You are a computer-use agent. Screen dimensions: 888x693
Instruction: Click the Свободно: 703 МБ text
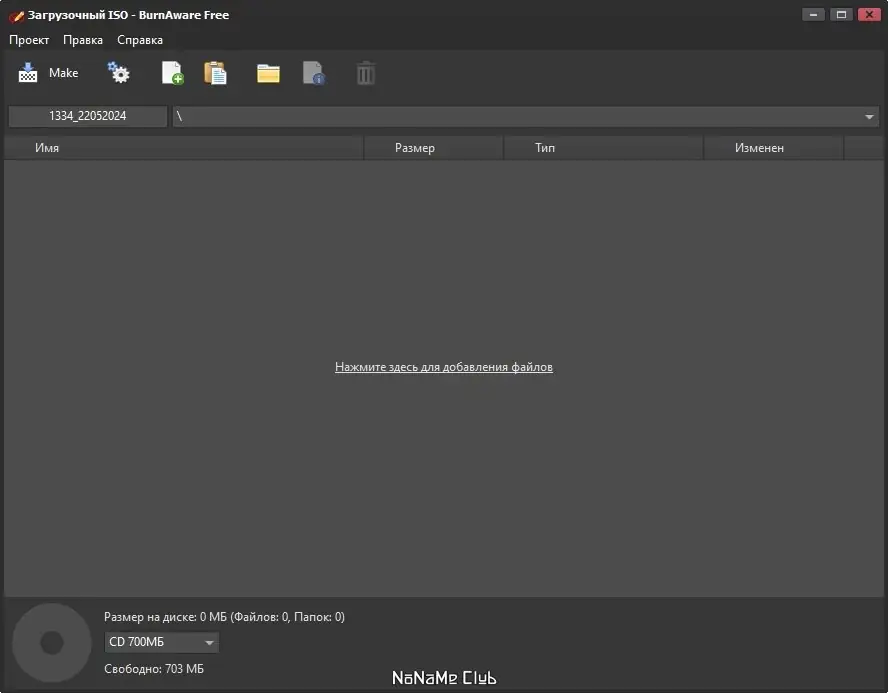click(x=154, y=669)
